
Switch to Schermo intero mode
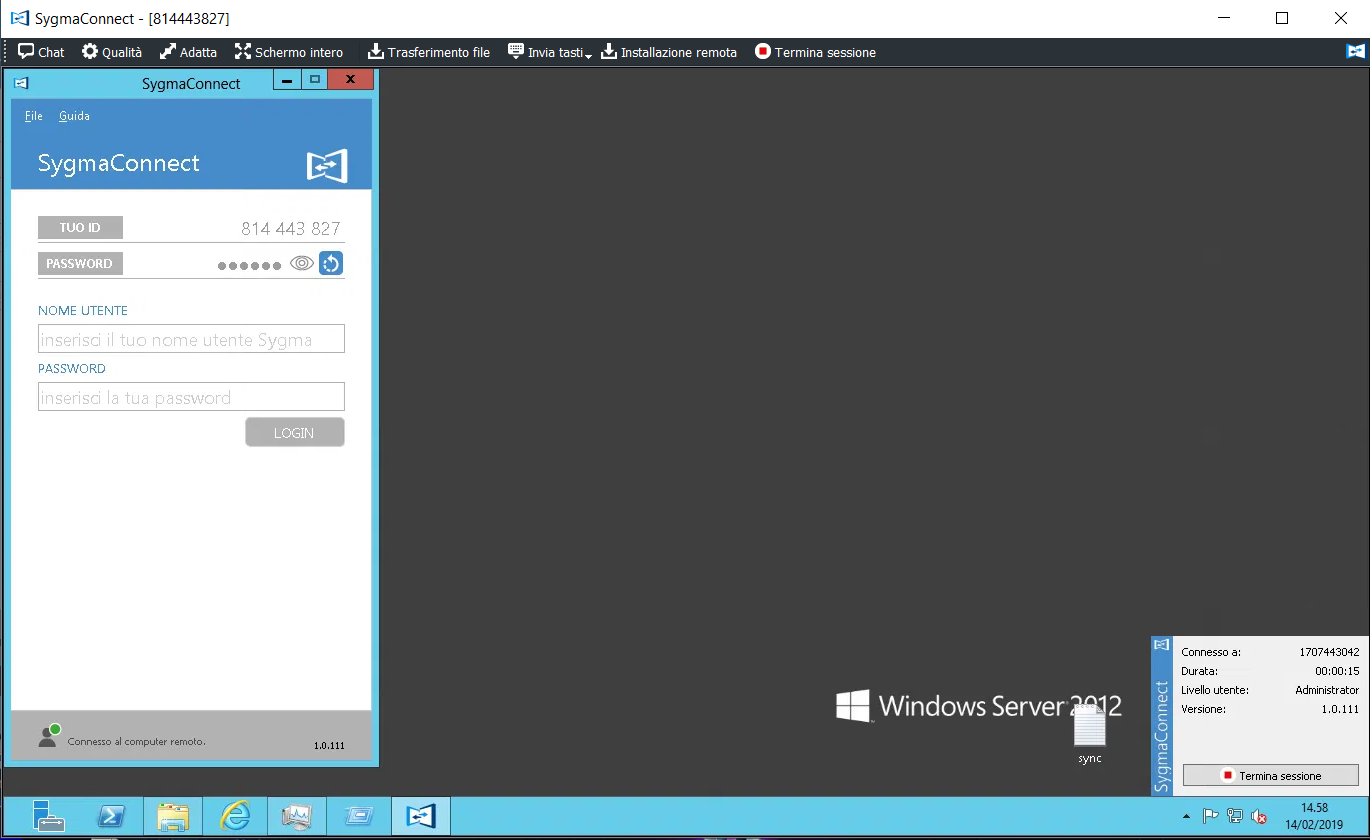point(288,52)
